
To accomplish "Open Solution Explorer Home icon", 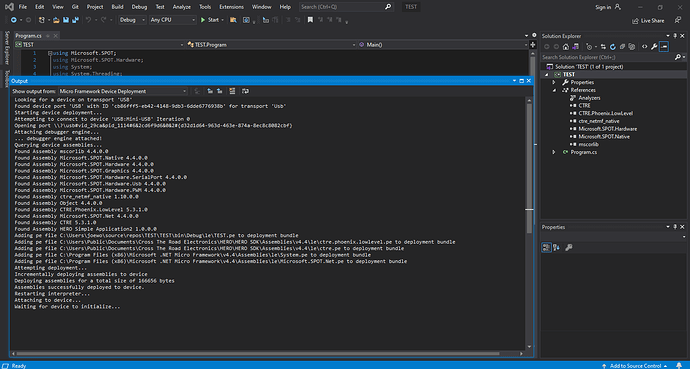I will point(566,47).
